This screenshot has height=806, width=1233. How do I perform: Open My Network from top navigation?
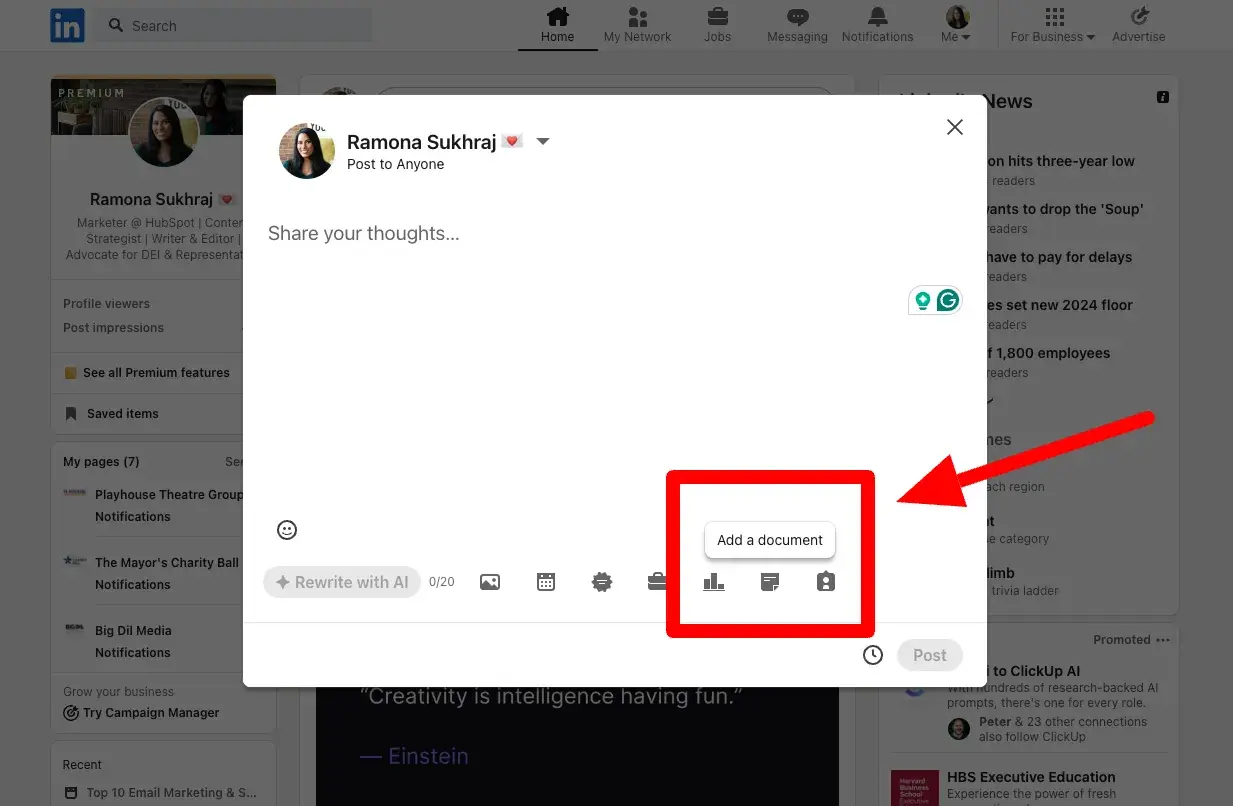pos(637,26)
